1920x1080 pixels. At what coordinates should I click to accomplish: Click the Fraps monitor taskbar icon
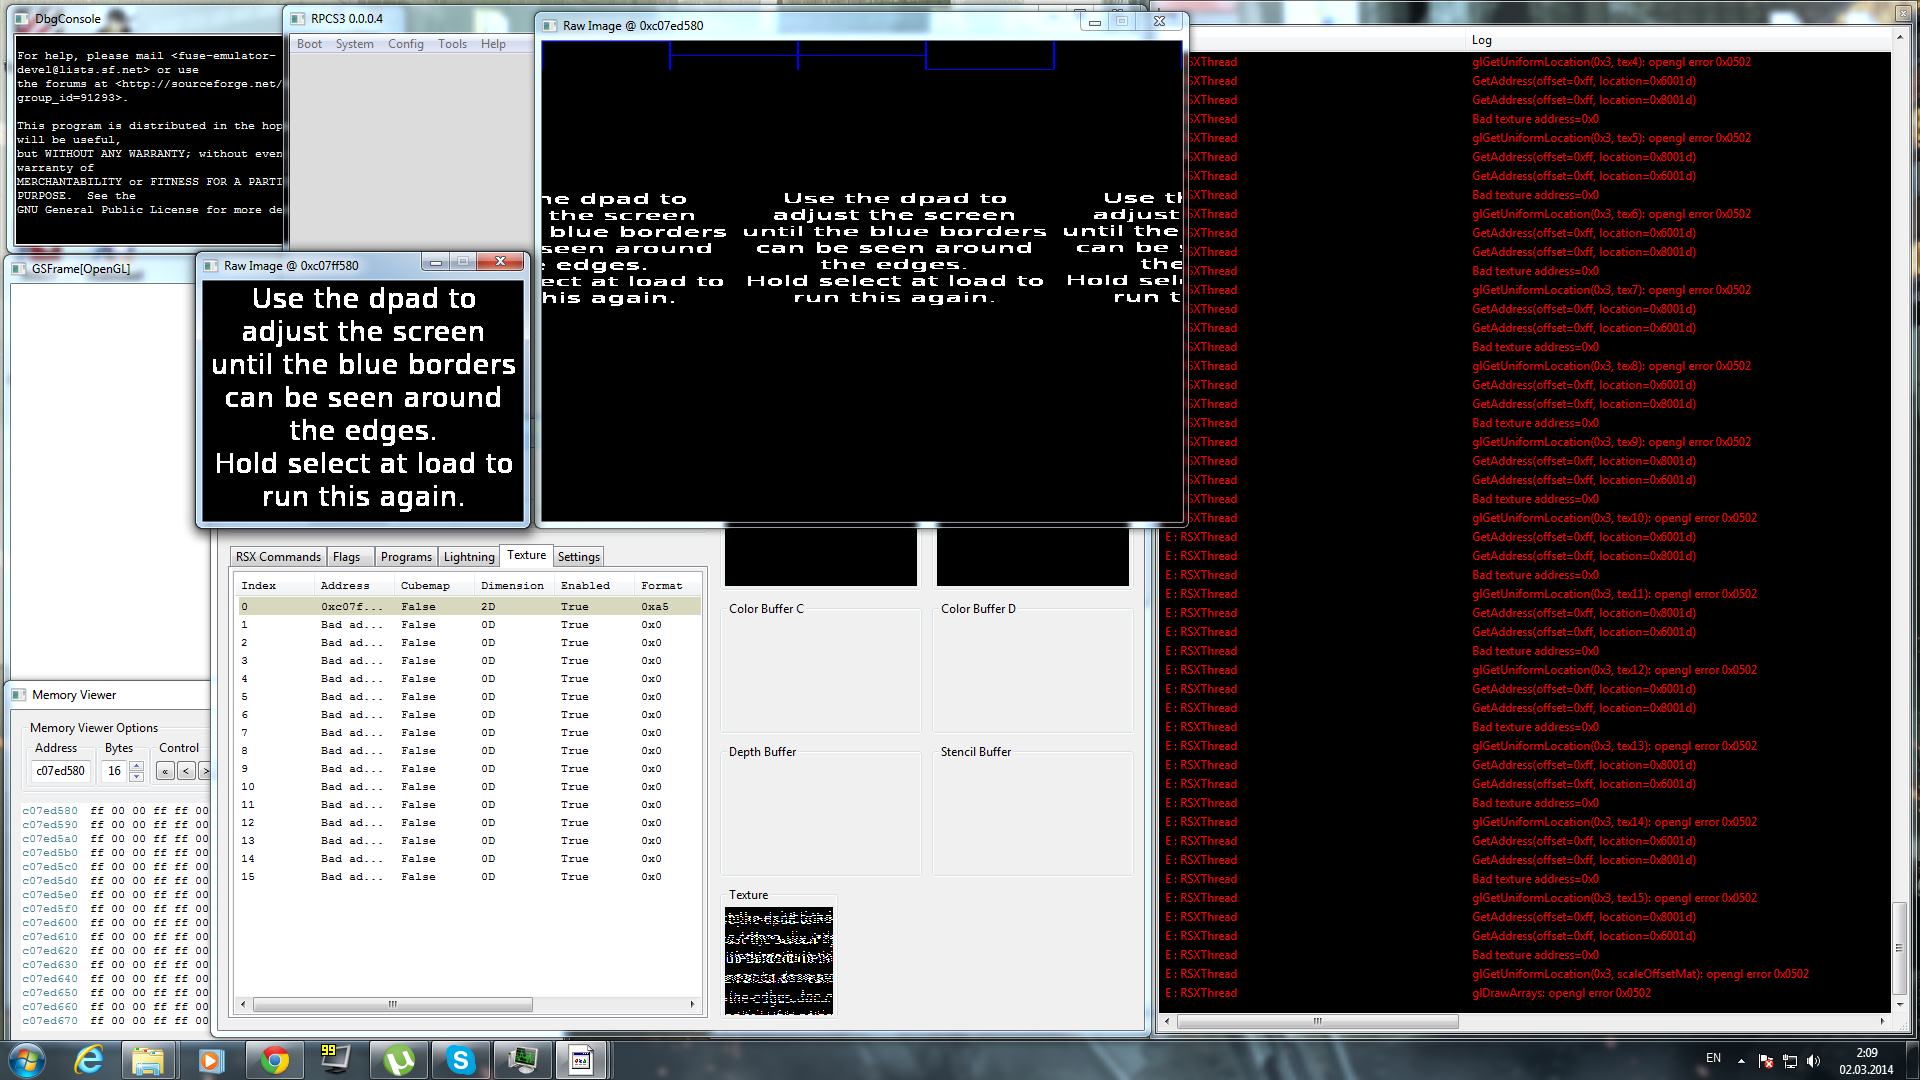point(335,1060)
